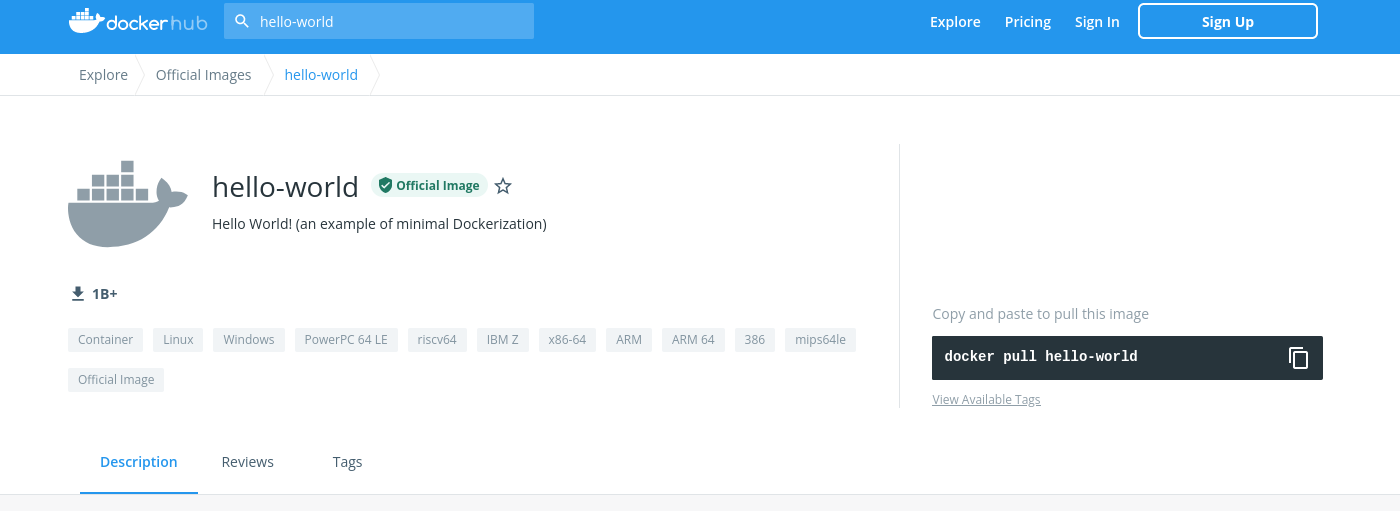Switch to the Tags tab

[x=347, y=462]
